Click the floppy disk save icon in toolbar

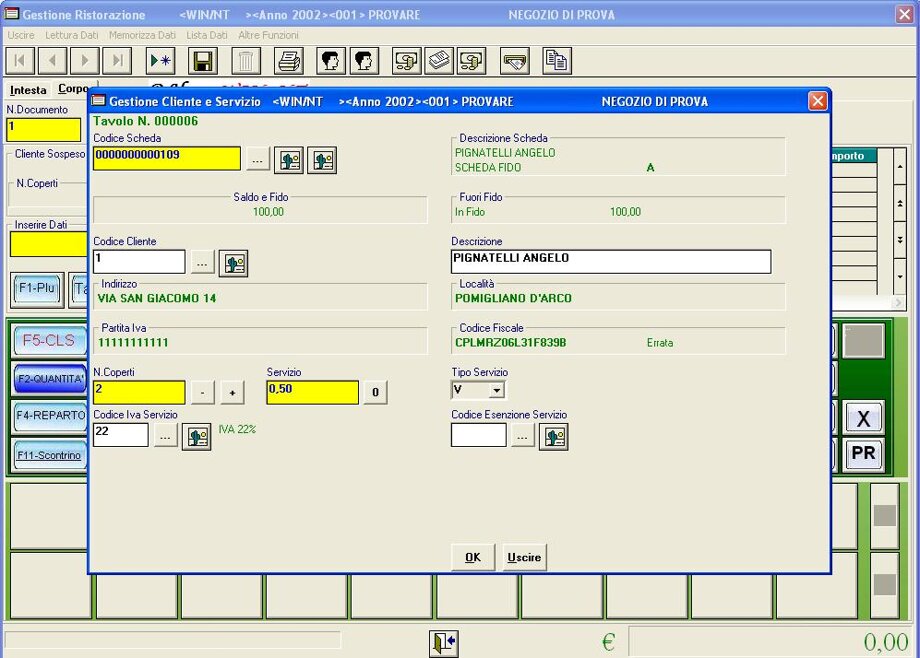coord(203,61)
